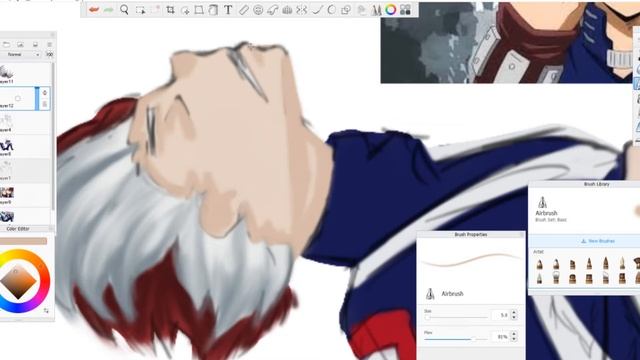Open the Normal blend mode dropdown

point(20,54)
